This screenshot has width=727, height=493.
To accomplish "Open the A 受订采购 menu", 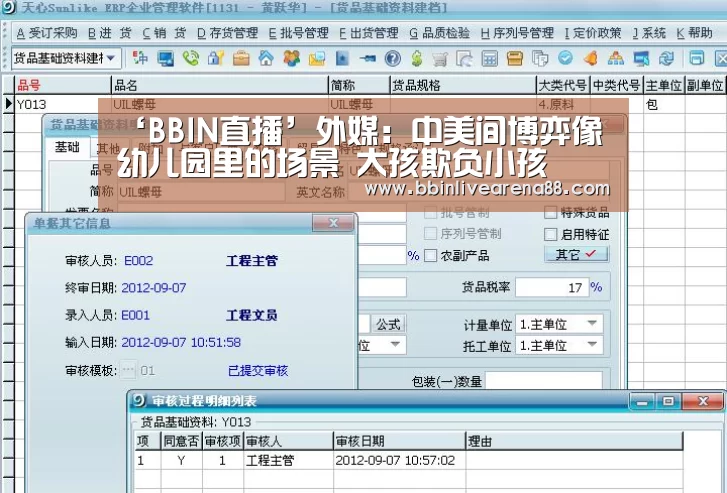I will click(47, 33).
